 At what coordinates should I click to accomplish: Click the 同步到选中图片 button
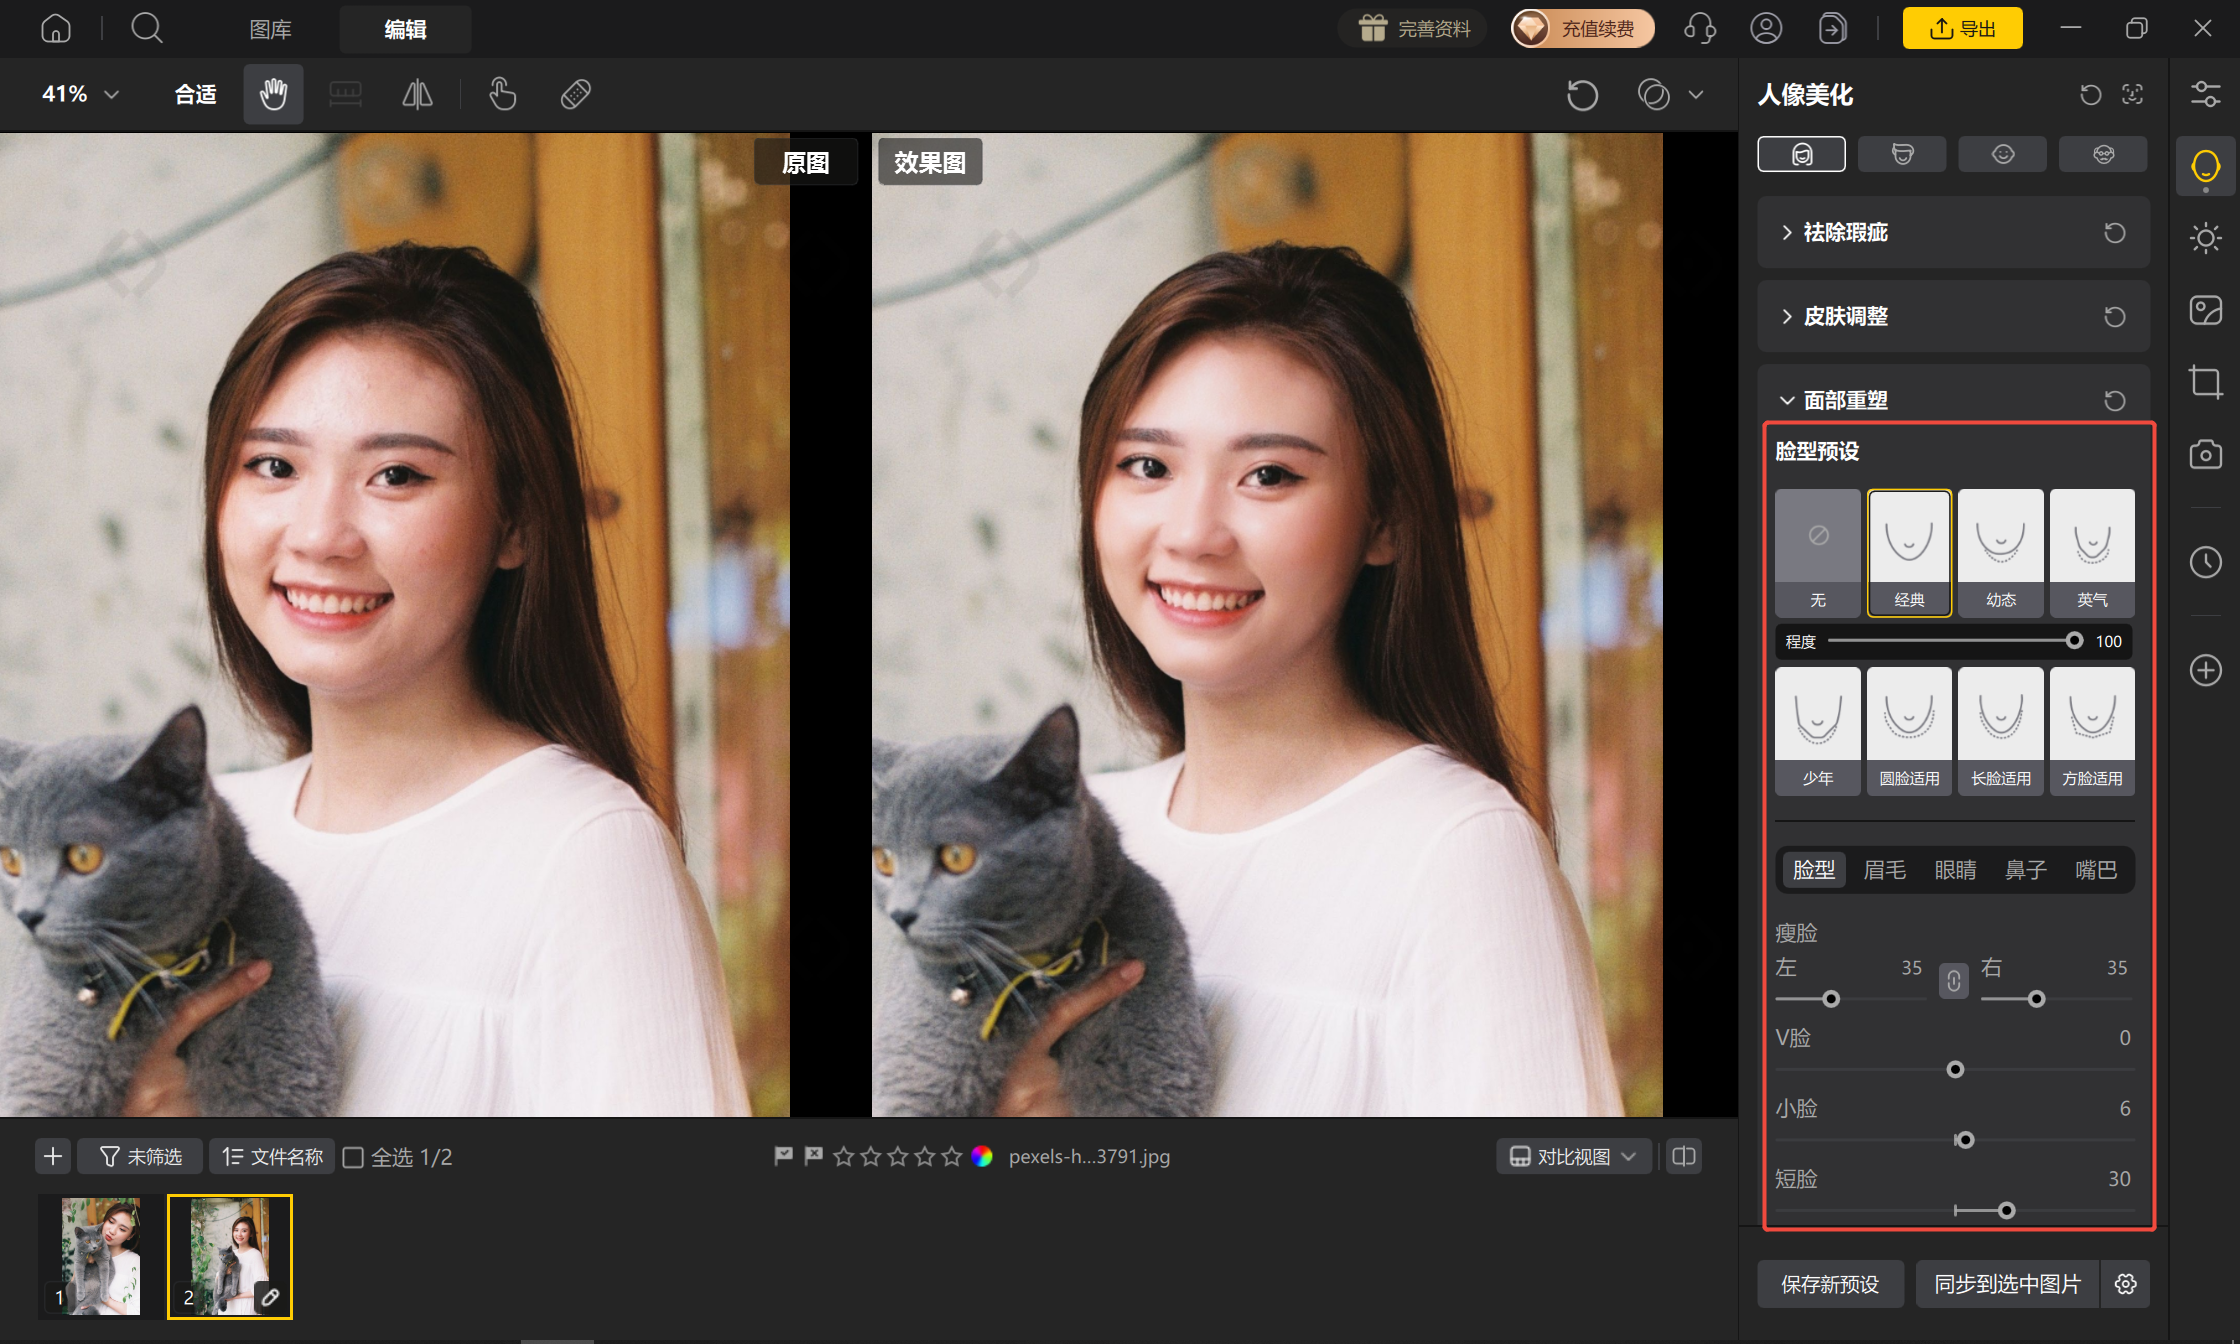2007,1284
